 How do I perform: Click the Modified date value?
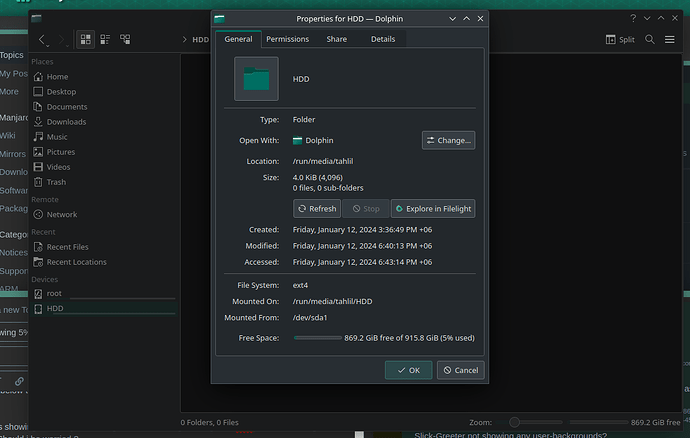pos(362,246)
